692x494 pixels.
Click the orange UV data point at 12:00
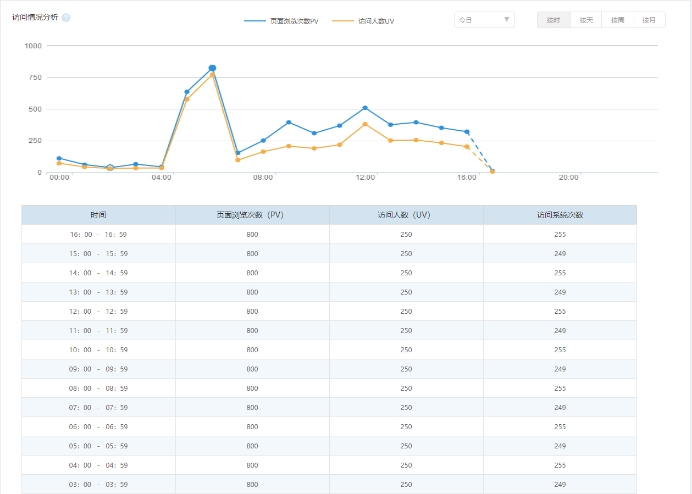(x=365, y=124)
